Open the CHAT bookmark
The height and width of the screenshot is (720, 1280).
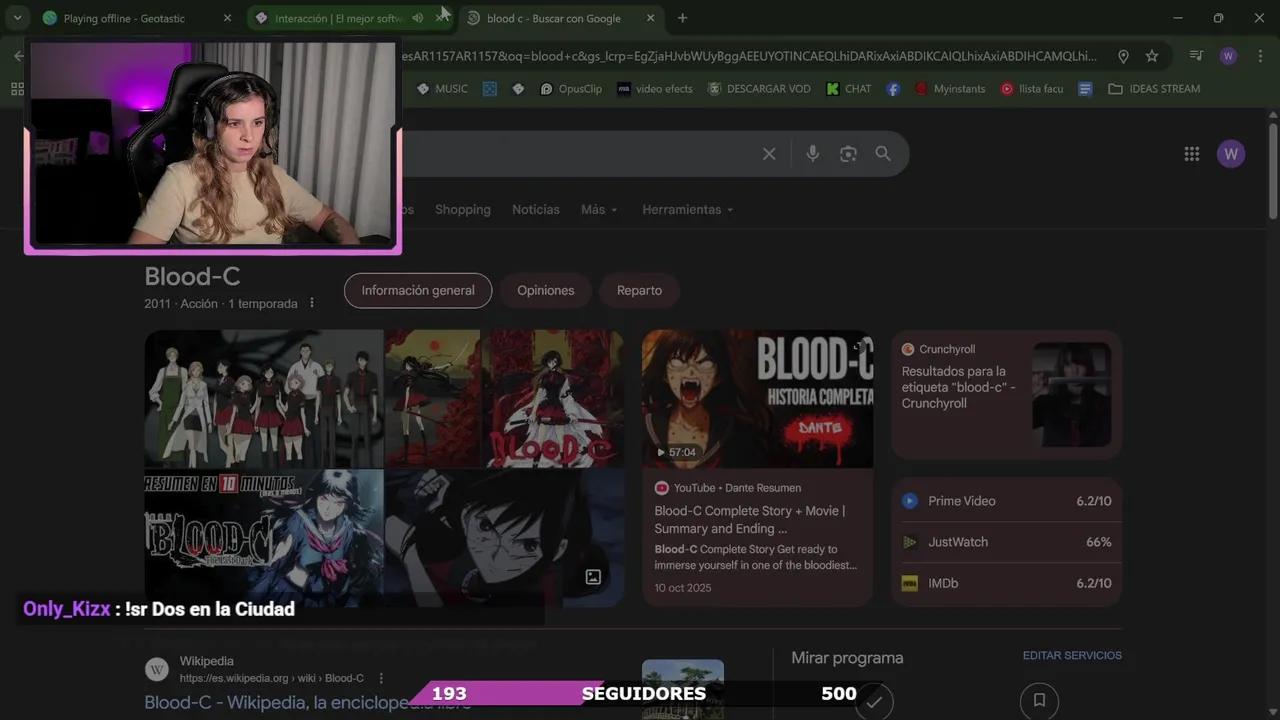(x=848, y=89)
